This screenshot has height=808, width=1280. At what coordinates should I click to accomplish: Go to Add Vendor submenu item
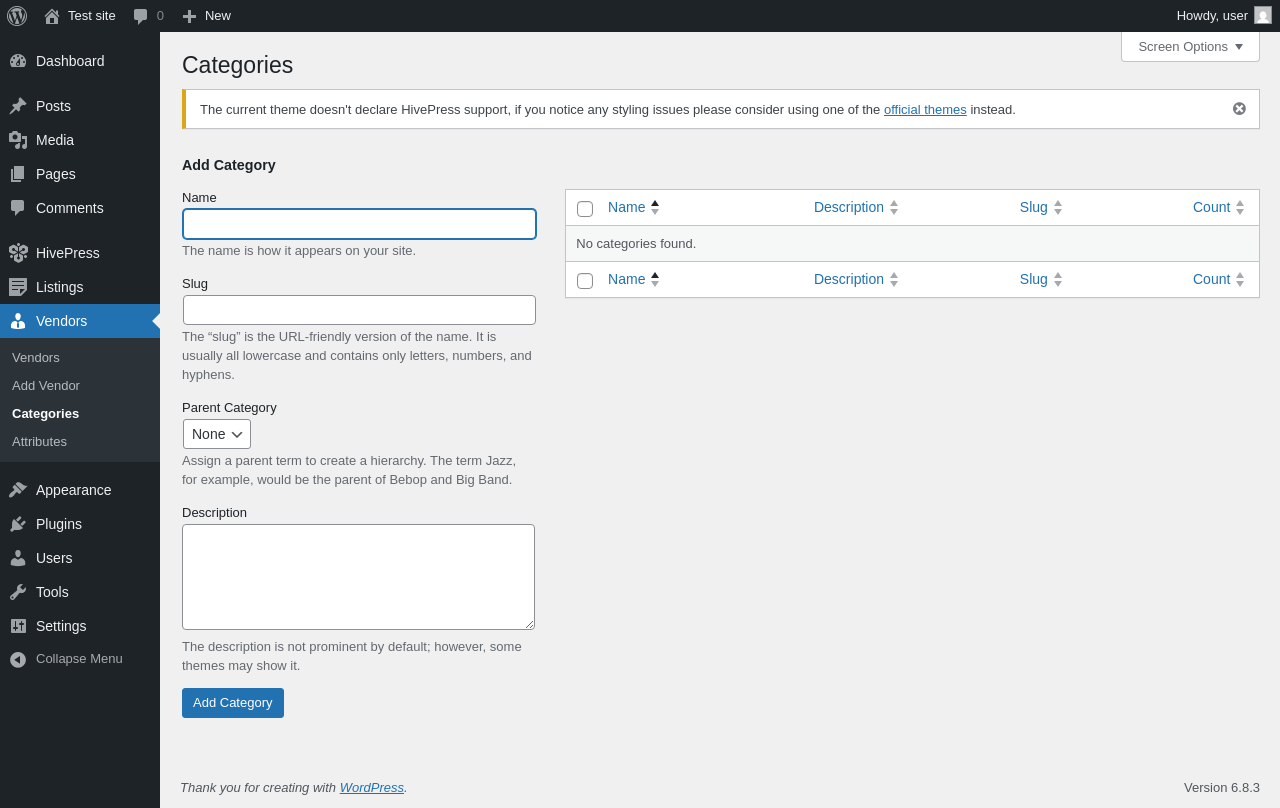[46, 386]
